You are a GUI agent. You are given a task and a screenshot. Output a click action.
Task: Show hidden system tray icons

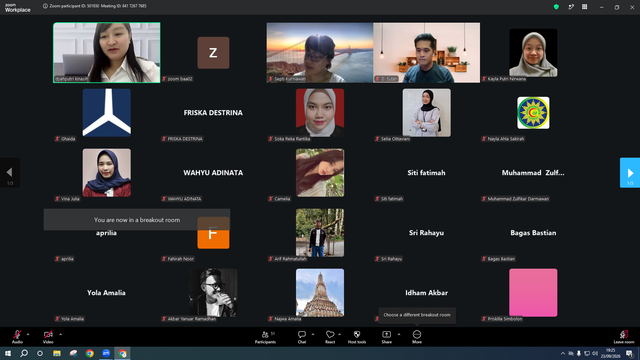[563, 353]
